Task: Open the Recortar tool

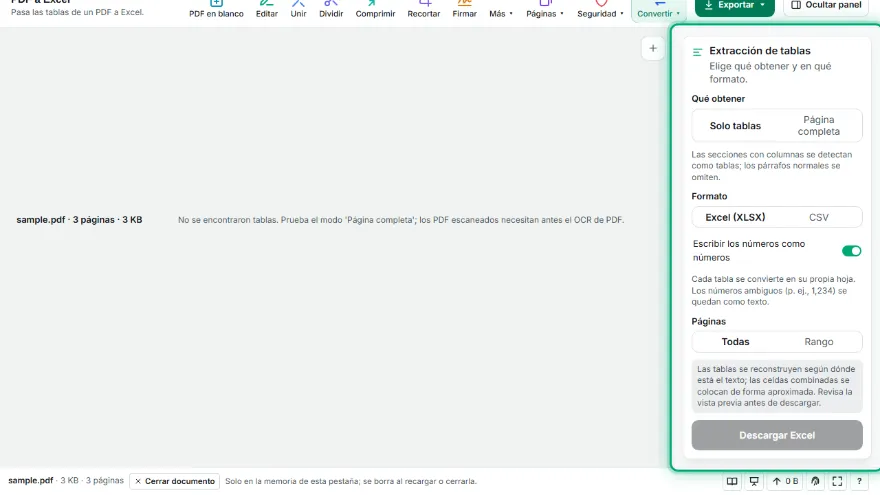Action: coord(424,9)
